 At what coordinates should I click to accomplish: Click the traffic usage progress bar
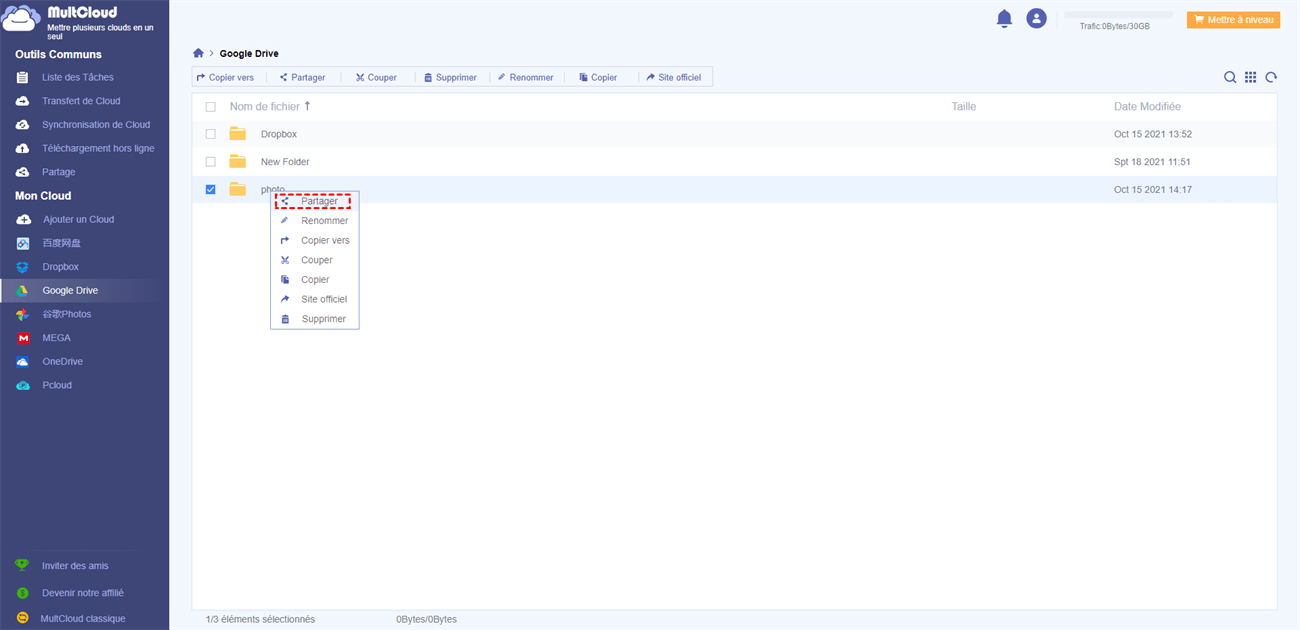click(1118, 15)
